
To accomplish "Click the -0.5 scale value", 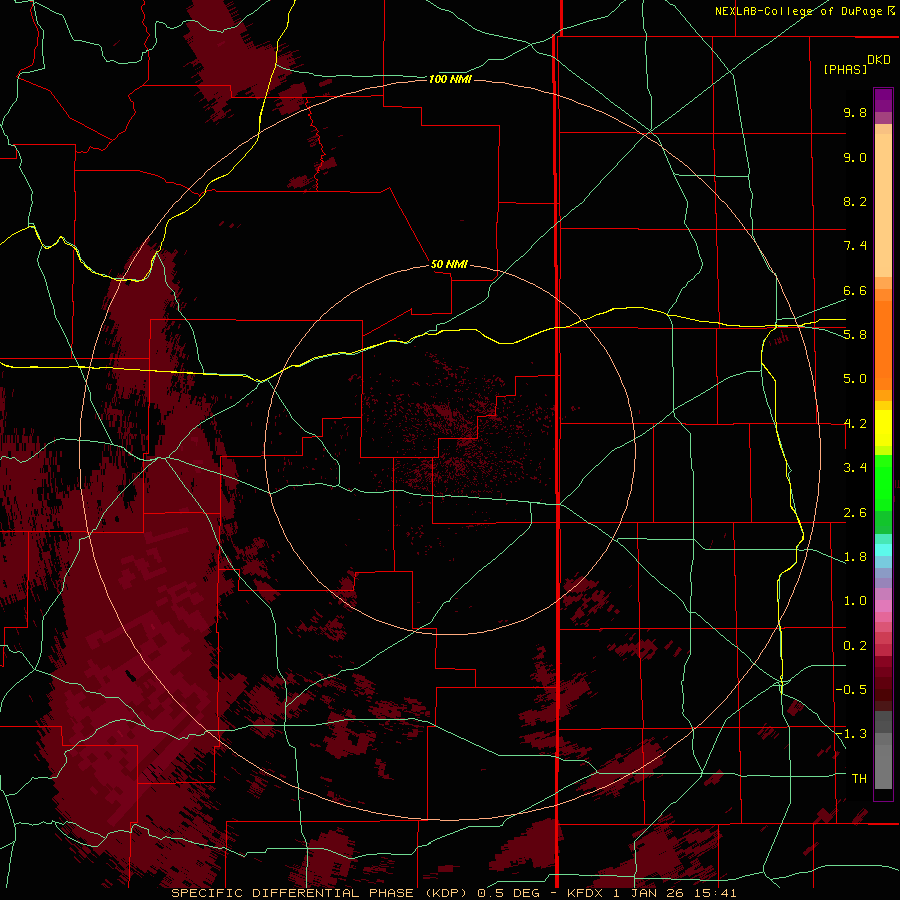I will [x=852, y=690].
